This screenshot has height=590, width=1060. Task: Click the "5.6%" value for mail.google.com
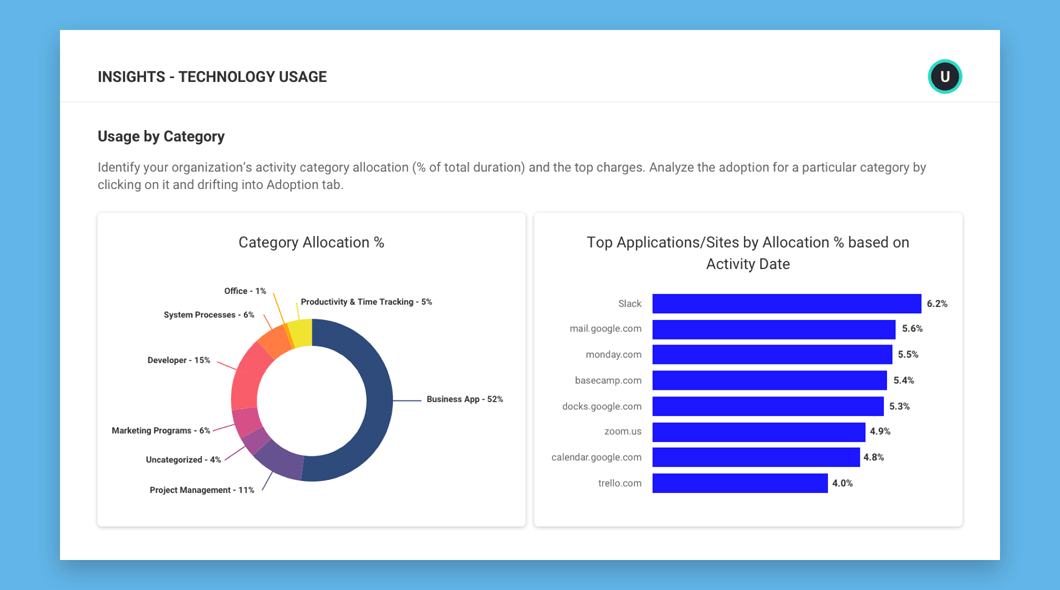(912, 328)
